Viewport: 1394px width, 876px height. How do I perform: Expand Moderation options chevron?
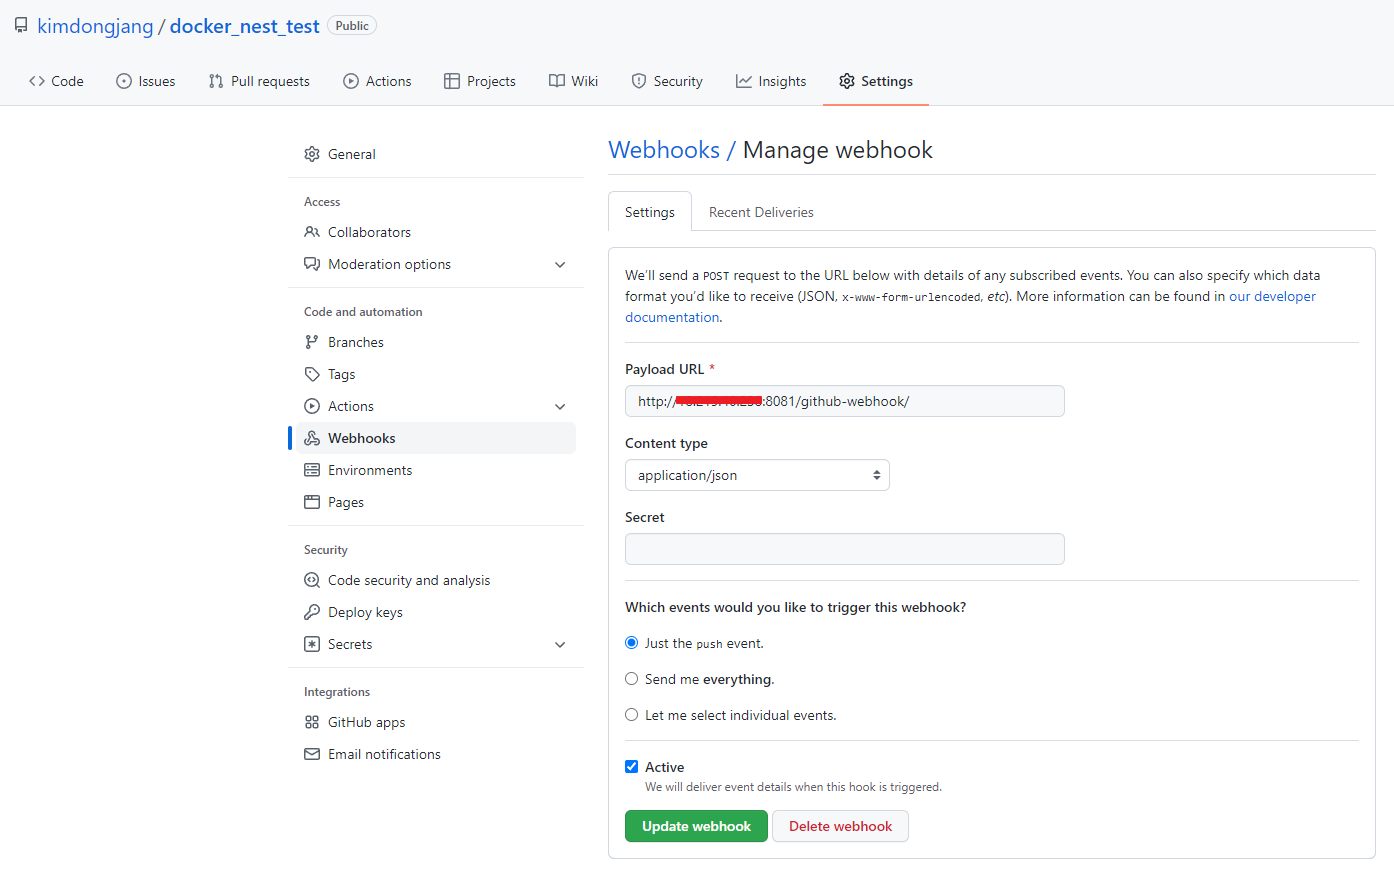560,265
